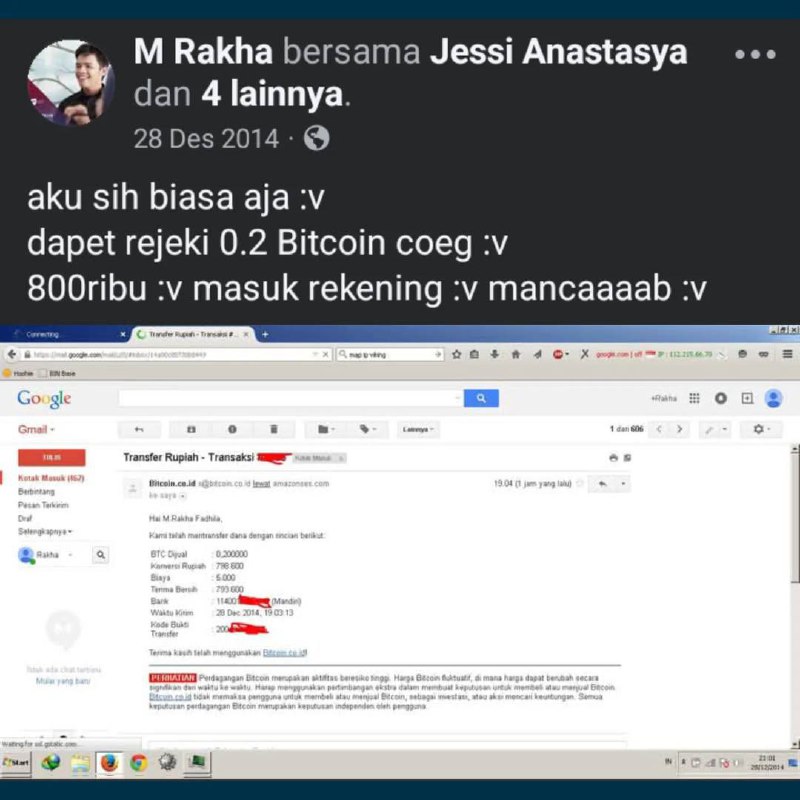
Task: Open the Google apps grid icon
Action: point(694,398)
